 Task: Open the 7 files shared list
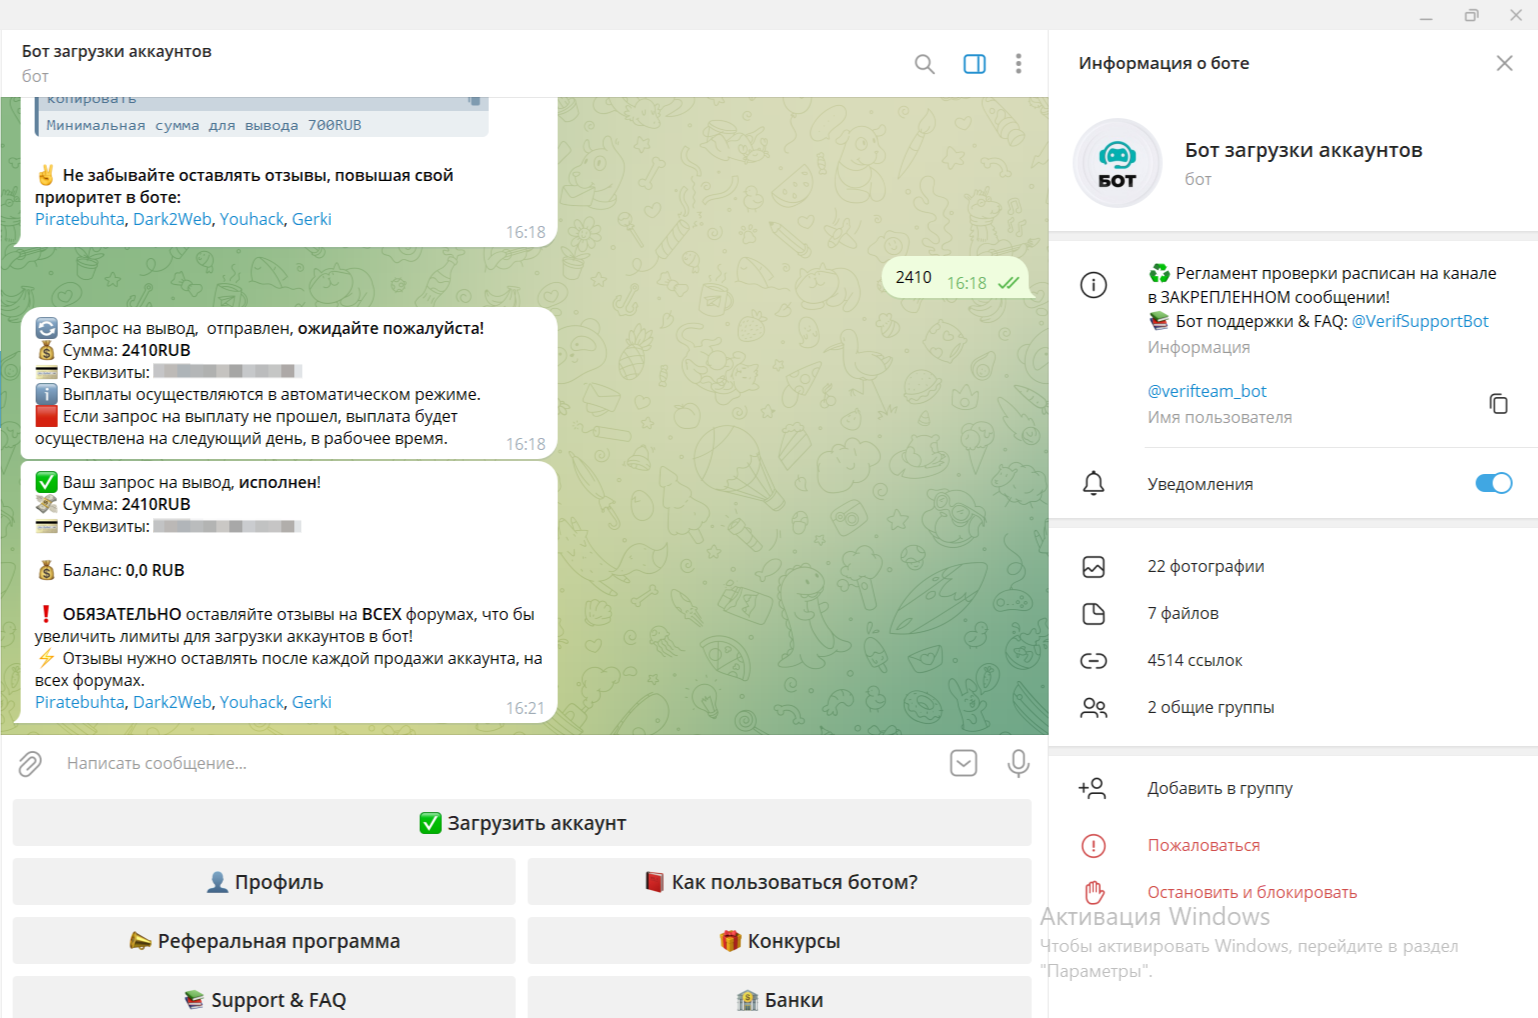click(x=1182, y=613)
